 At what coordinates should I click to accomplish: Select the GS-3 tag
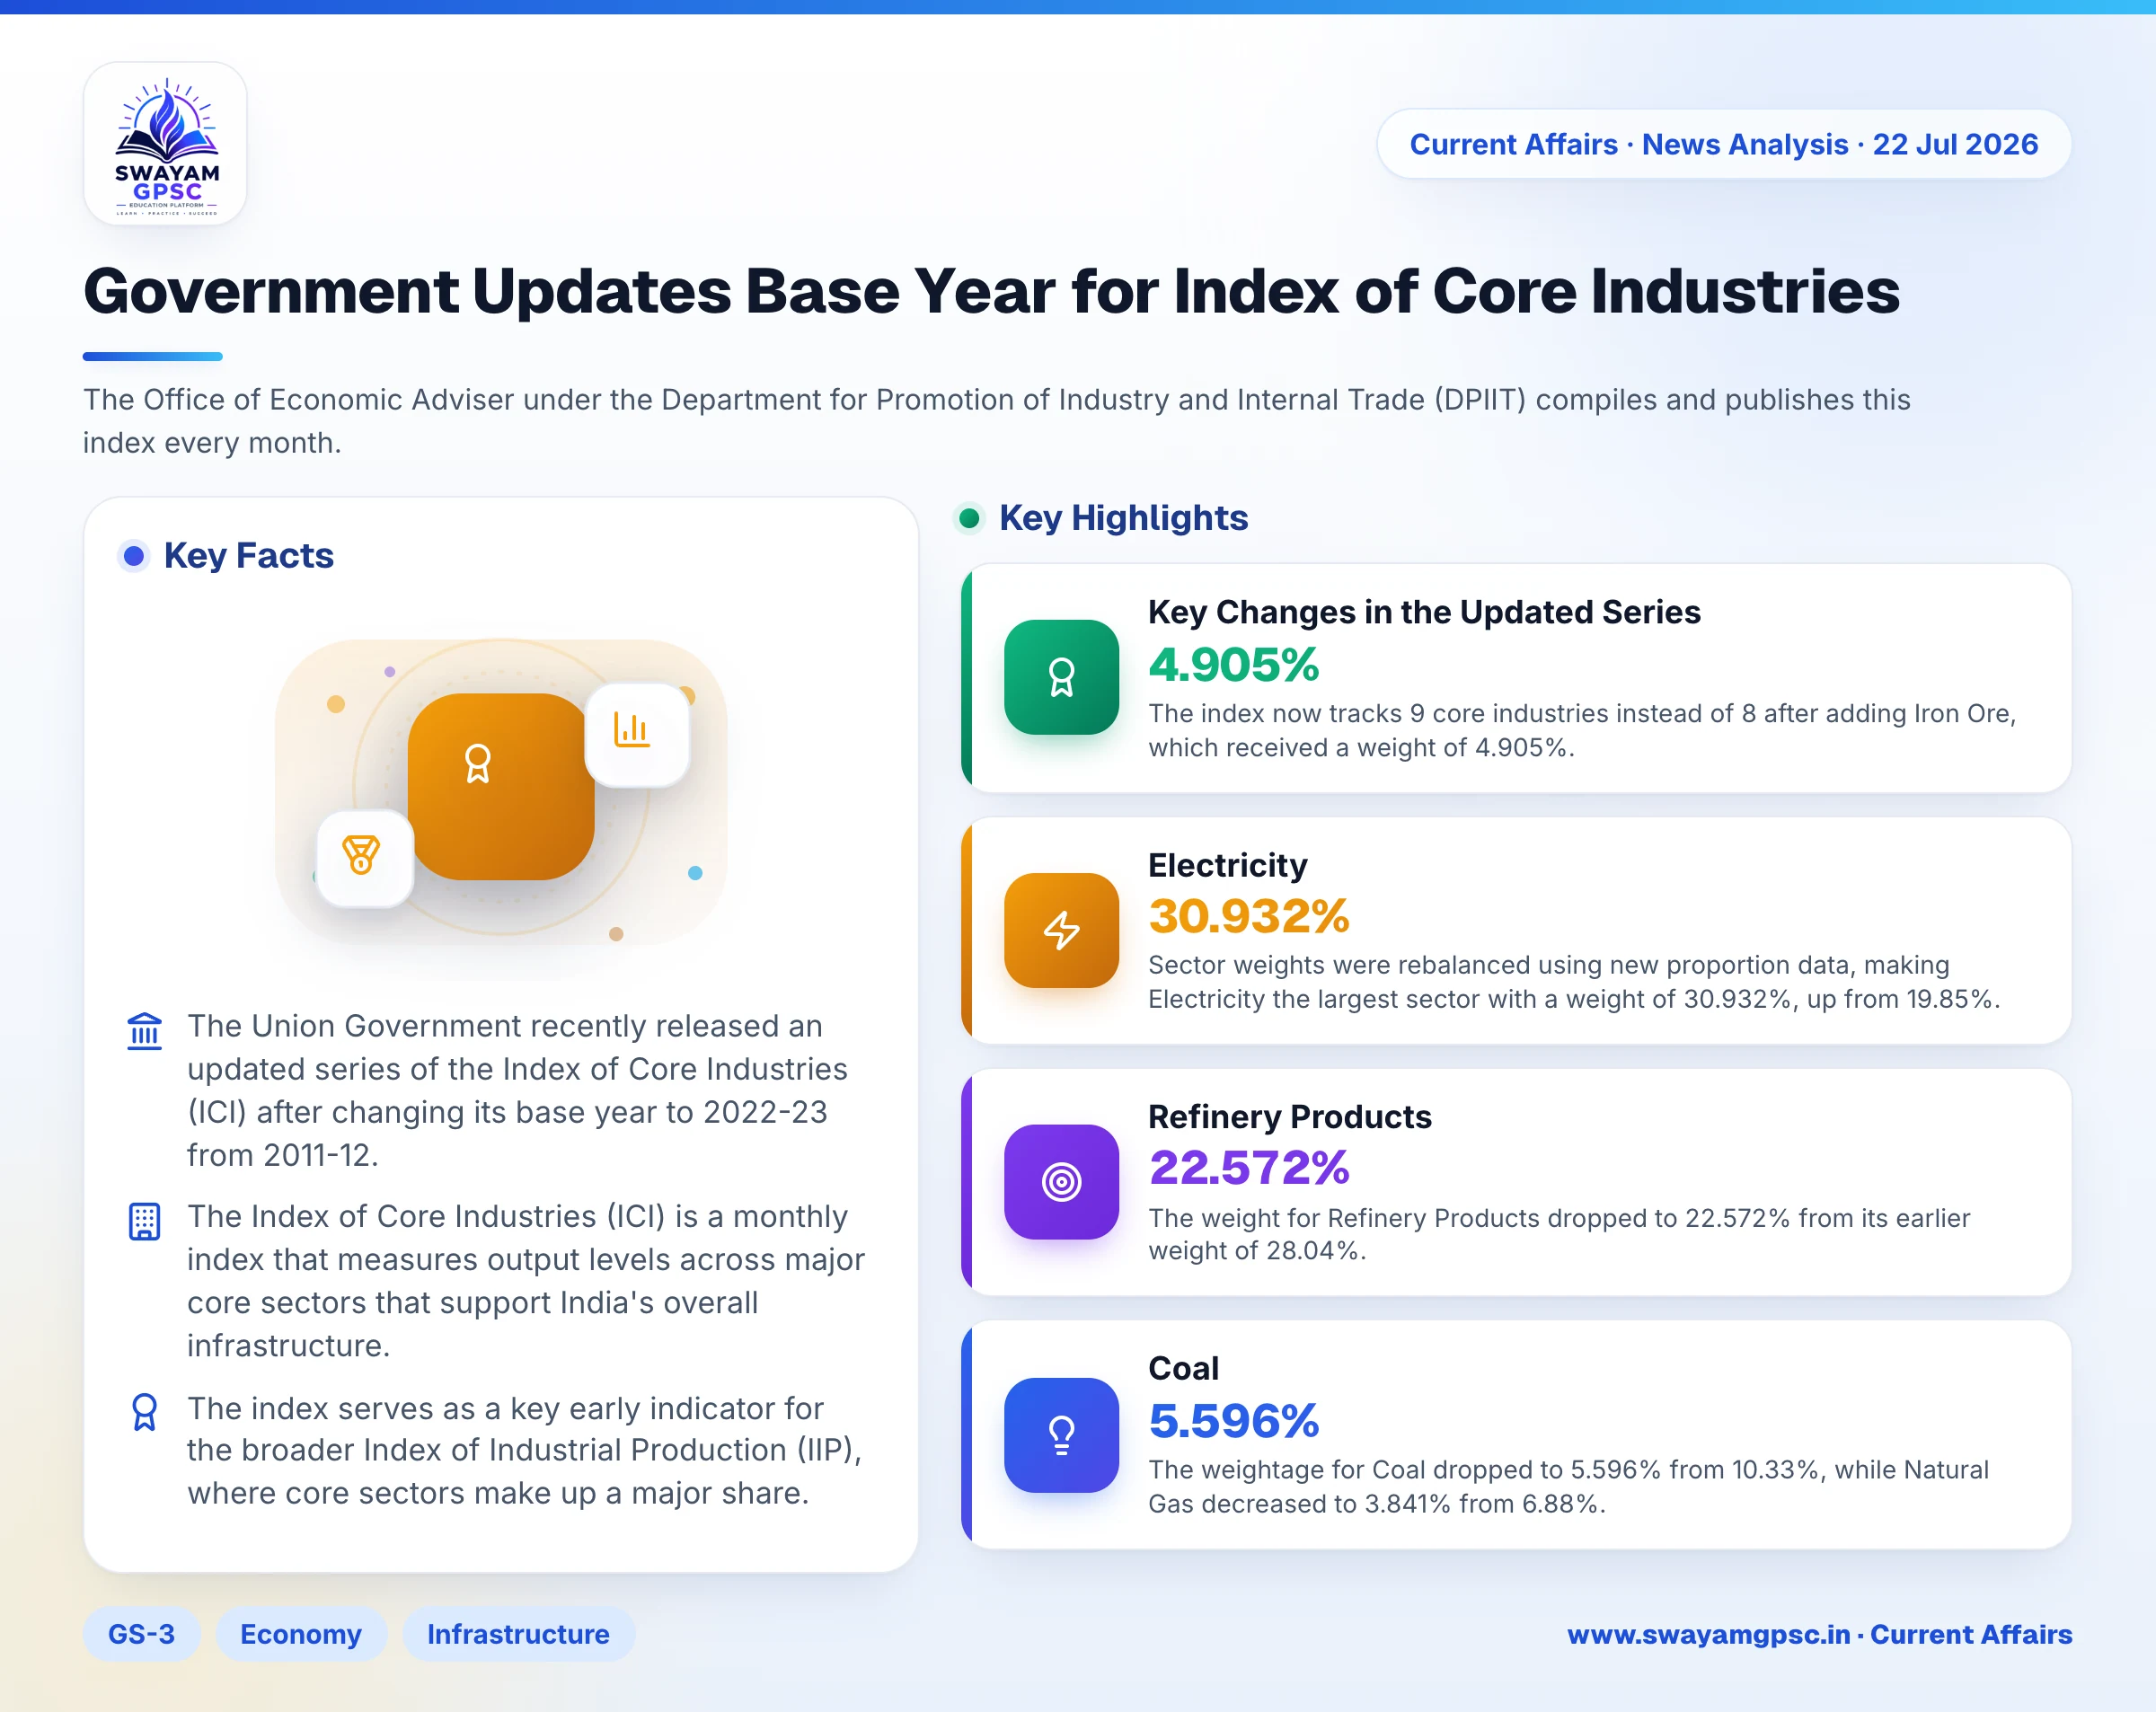141,1634
